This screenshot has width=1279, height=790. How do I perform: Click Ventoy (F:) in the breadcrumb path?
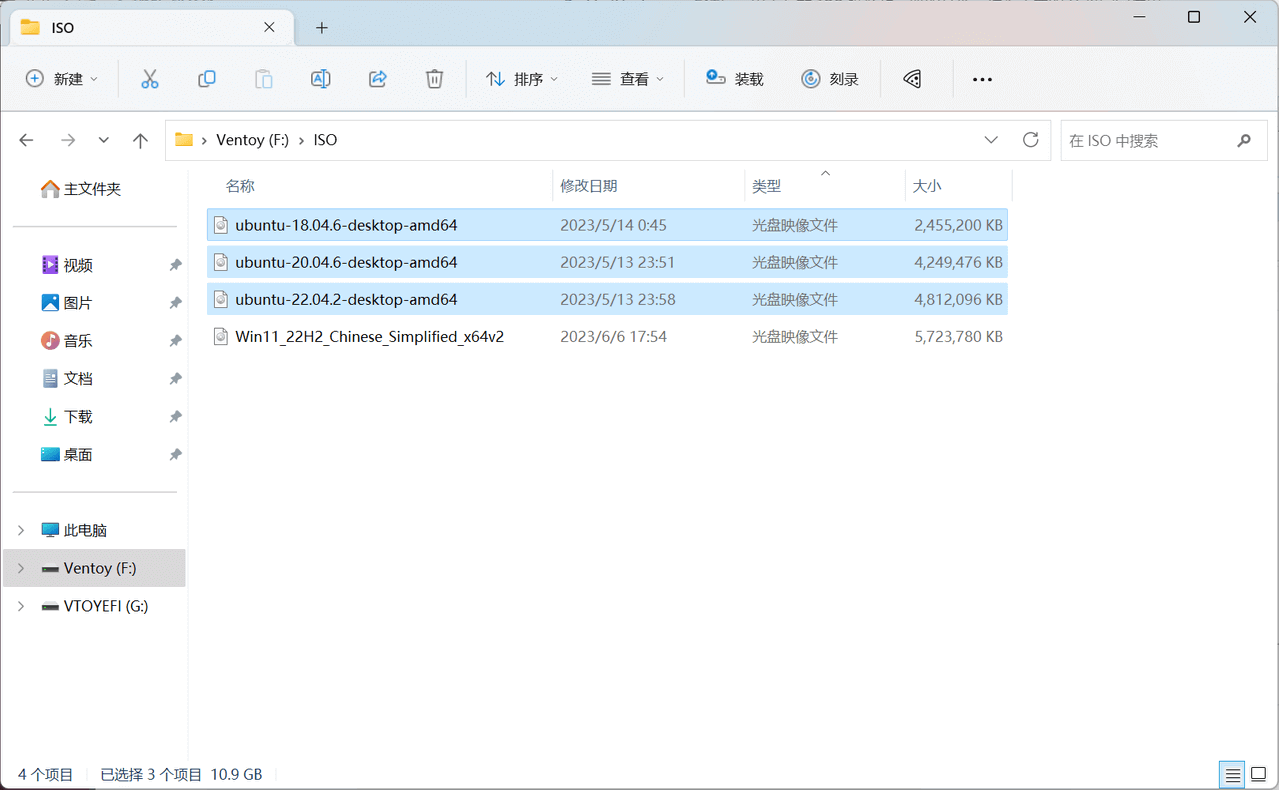tap(252, 140)
